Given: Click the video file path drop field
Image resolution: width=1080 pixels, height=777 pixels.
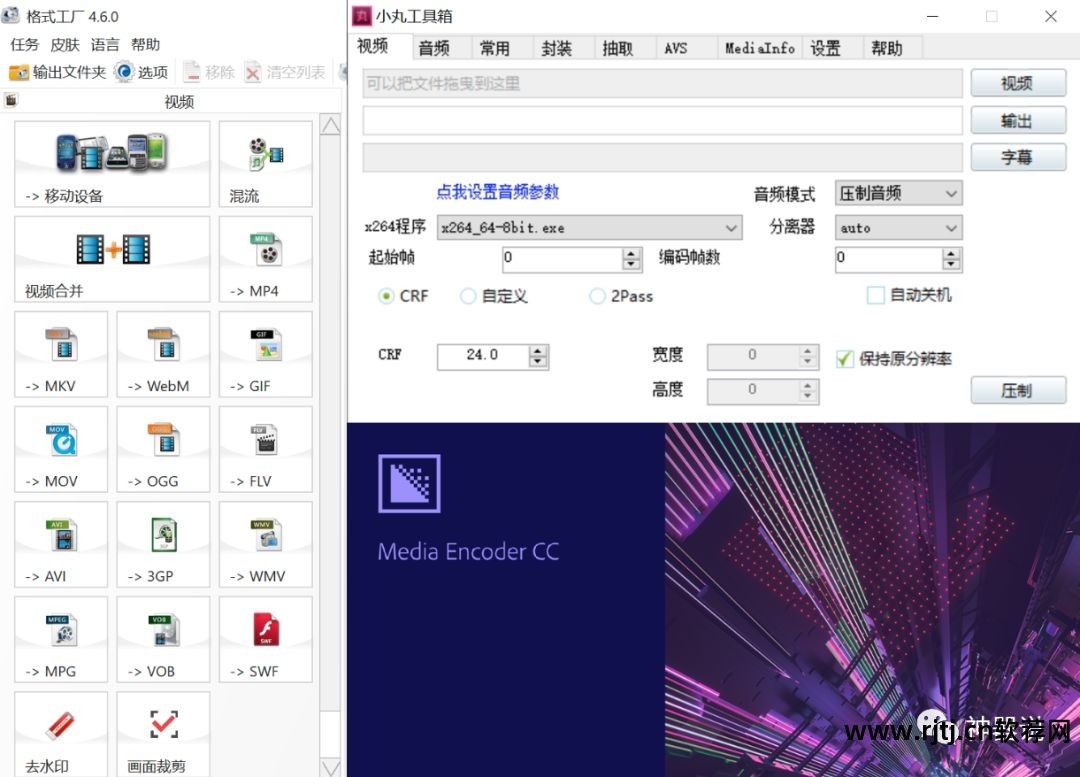Looking at the screenshot, I should [x=663, y=83].
